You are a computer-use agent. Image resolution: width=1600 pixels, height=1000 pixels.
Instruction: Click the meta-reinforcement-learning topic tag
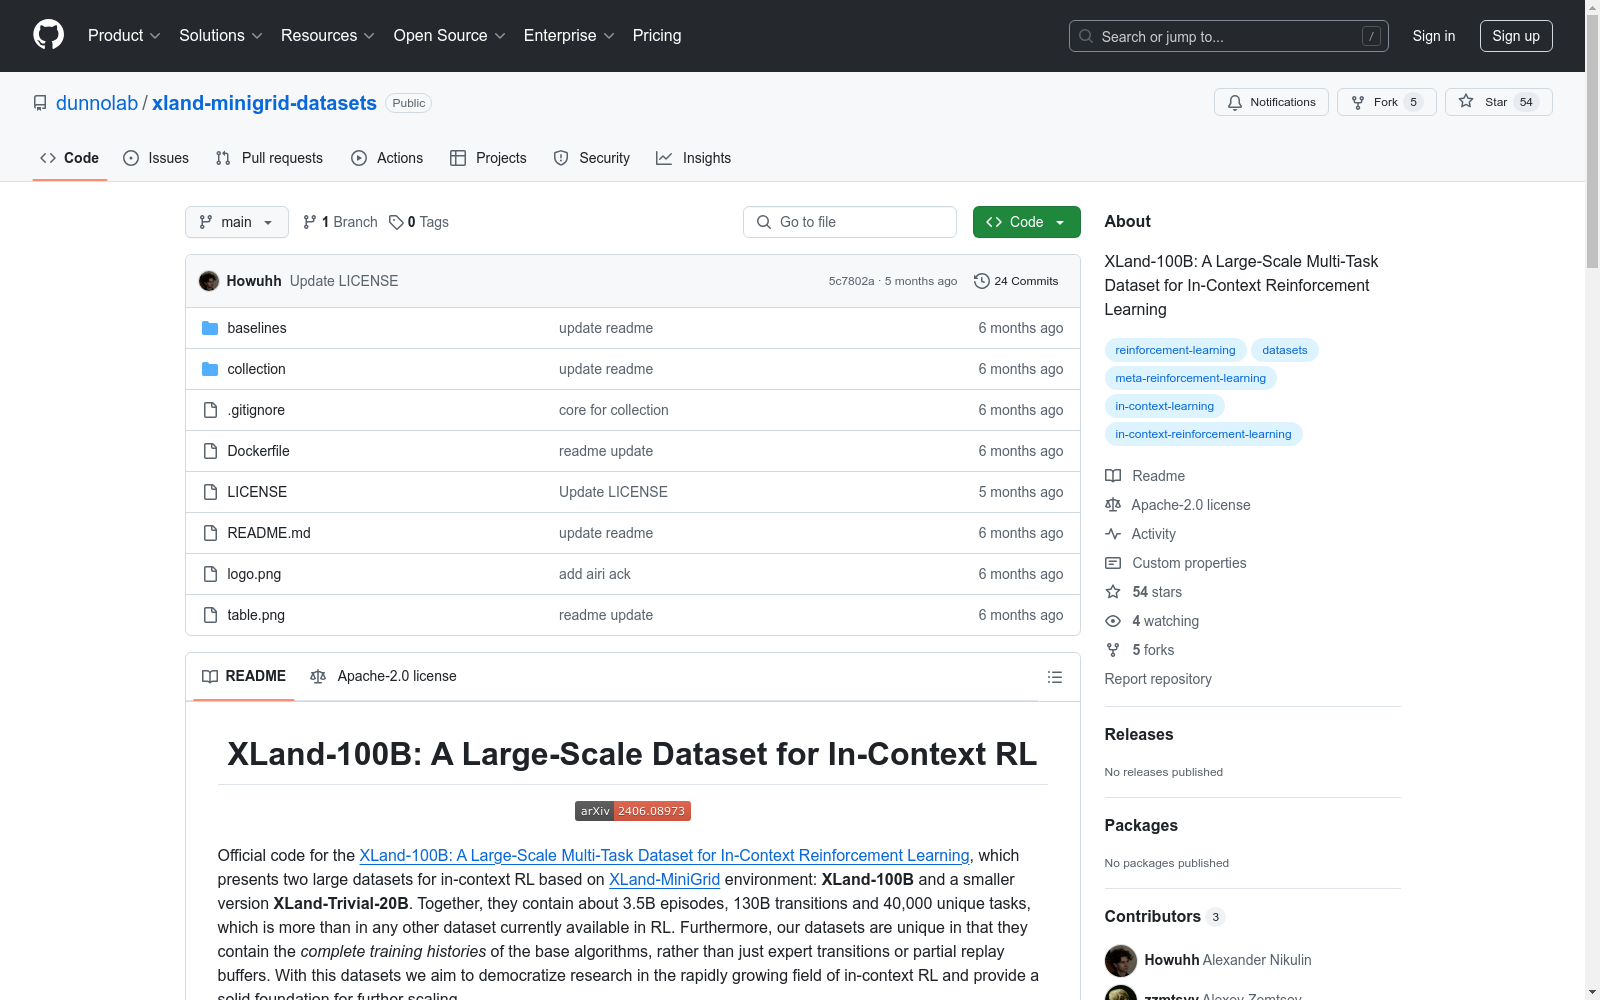(x=1190, y=378)
